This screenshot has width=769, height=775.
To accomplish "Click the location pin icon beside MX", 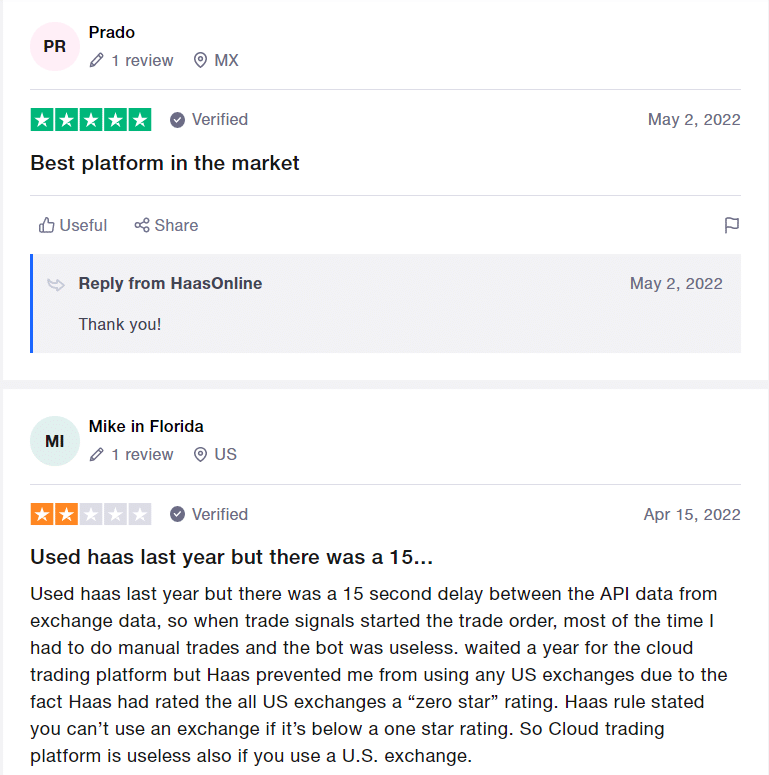I will (200, 60).
